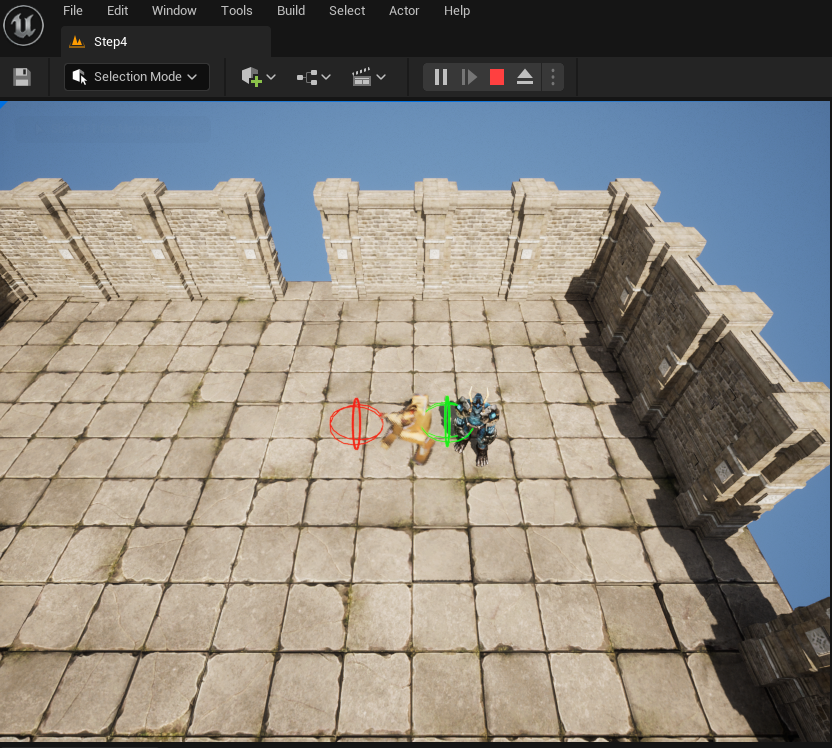Open the Edit menu
832x748 pixels.
tap(117, 11)
